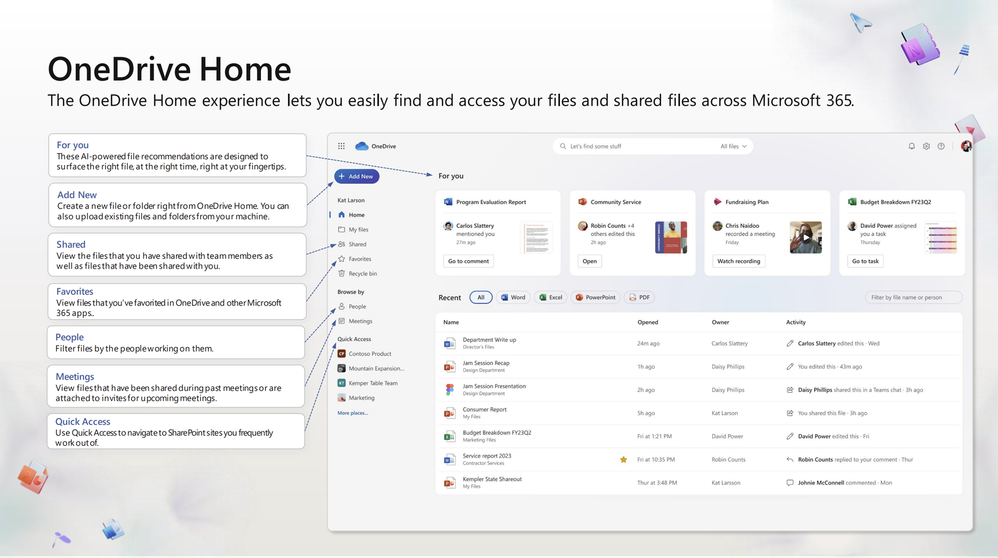This screenshot has height=558, width=998.
Task: Sort by the Opened column header
Action: [648, 322]
